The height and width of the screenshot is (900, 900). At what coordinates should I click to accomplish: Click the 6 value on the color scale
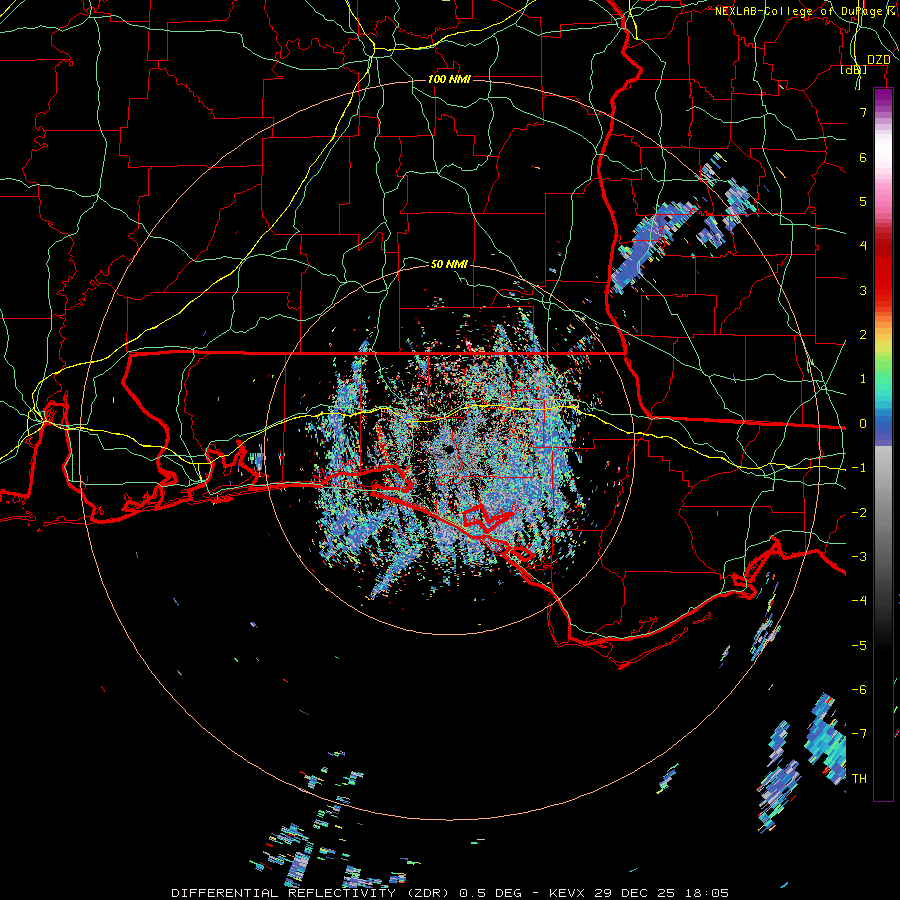(863, 157)
